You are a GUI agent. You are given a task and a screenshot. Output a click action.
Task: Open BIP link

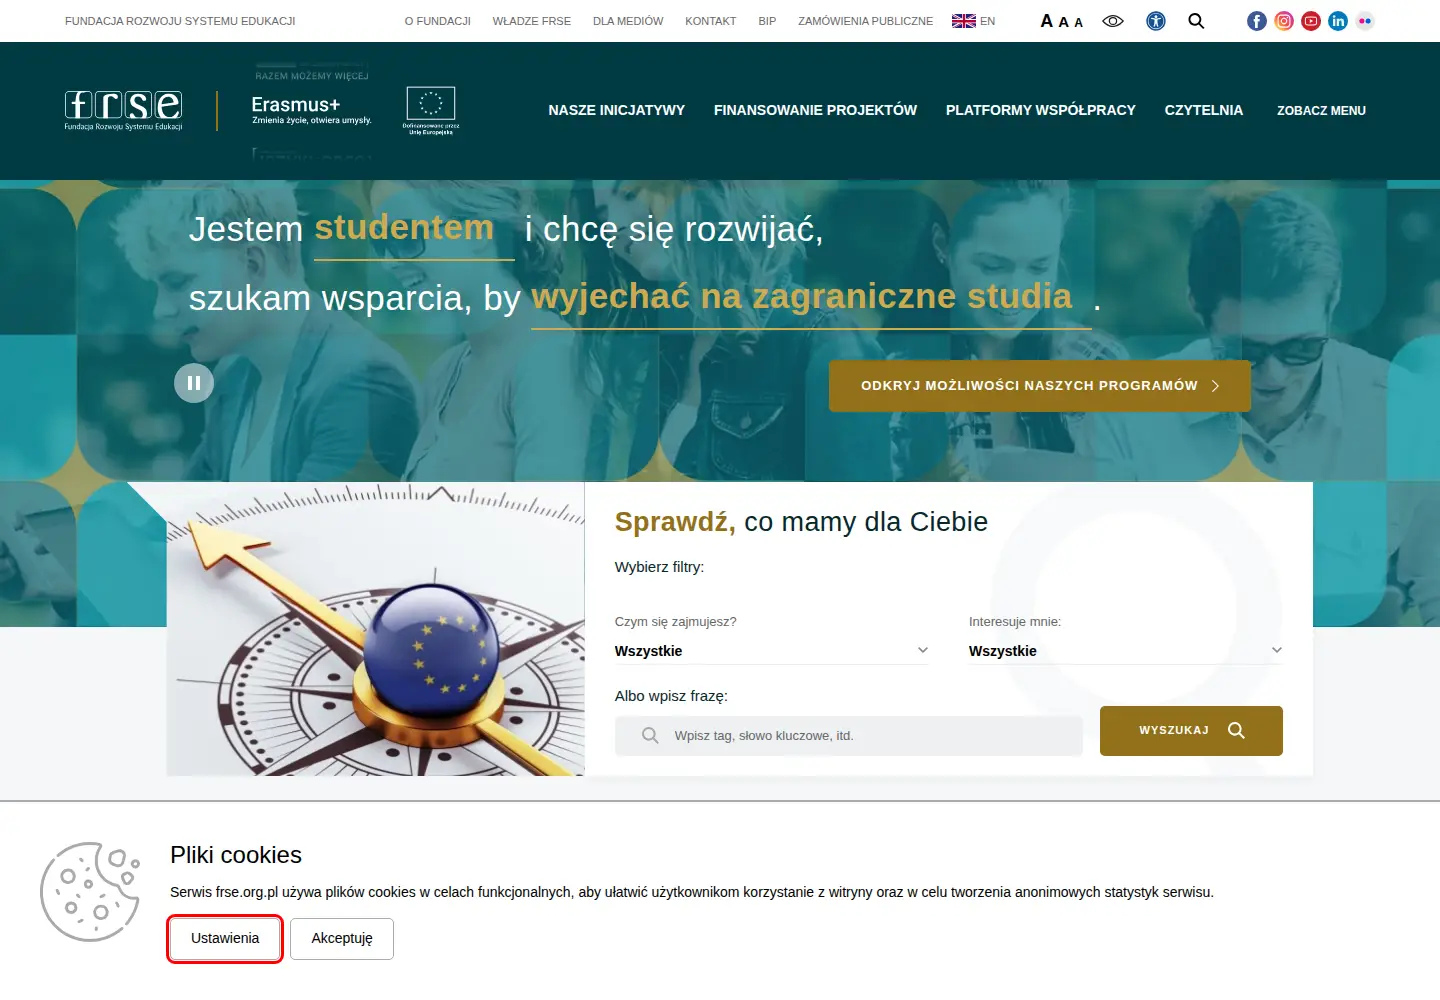coord(767,21)
